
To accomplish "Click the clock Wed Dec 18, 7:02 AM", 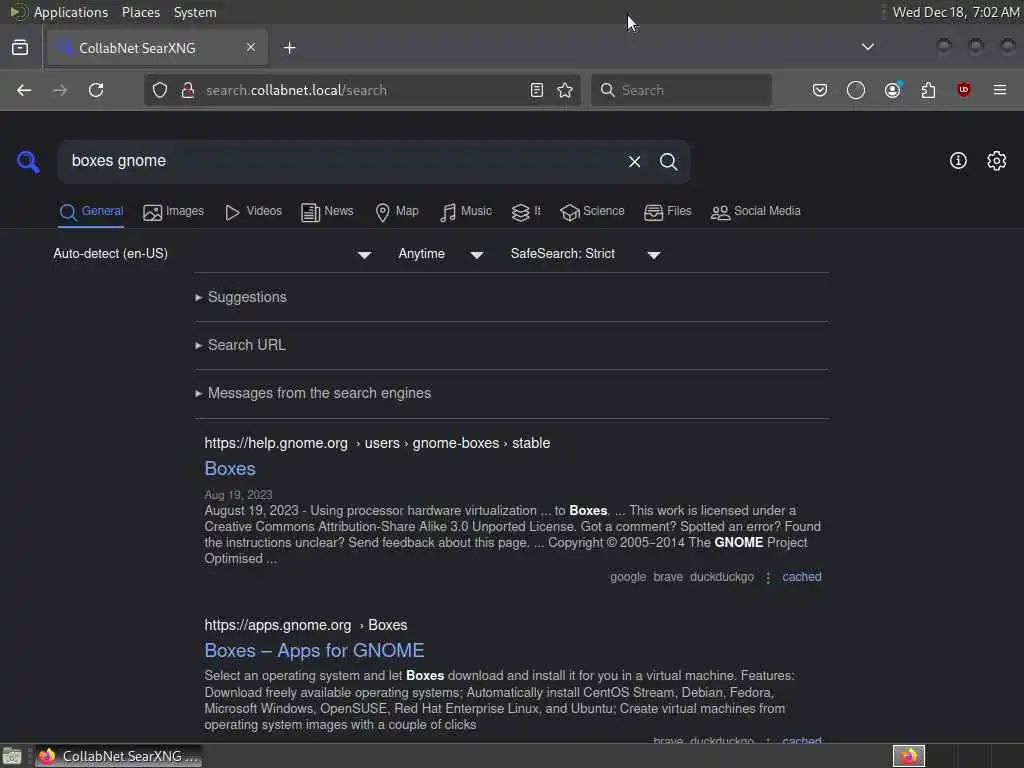I will click(956, 12).
